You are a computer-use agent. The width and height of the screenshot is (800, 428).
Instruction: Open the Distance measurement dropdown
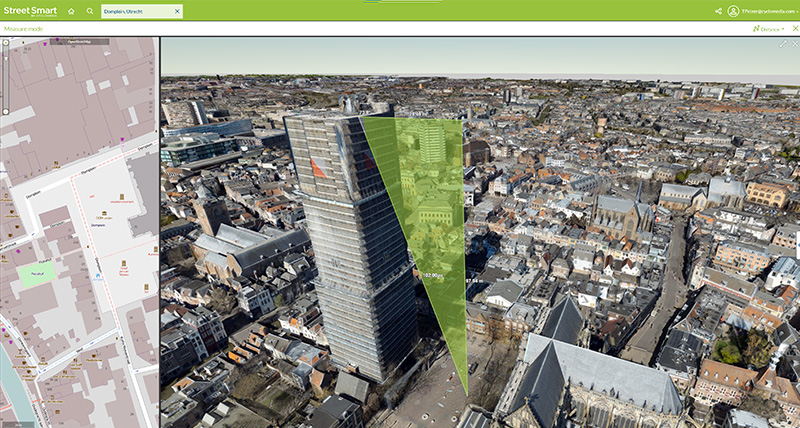768,28
